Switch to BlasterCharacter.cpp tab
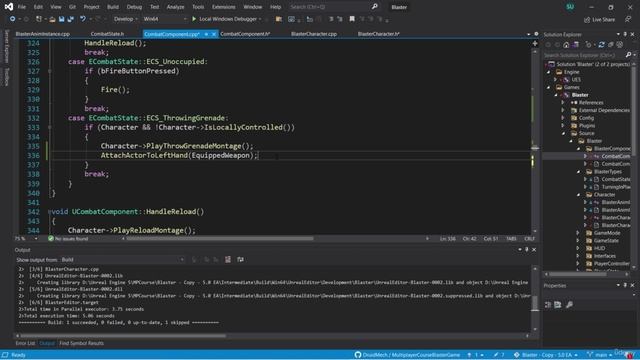Image resolution: width=640 pixels, height=360 pixels. 314,34
